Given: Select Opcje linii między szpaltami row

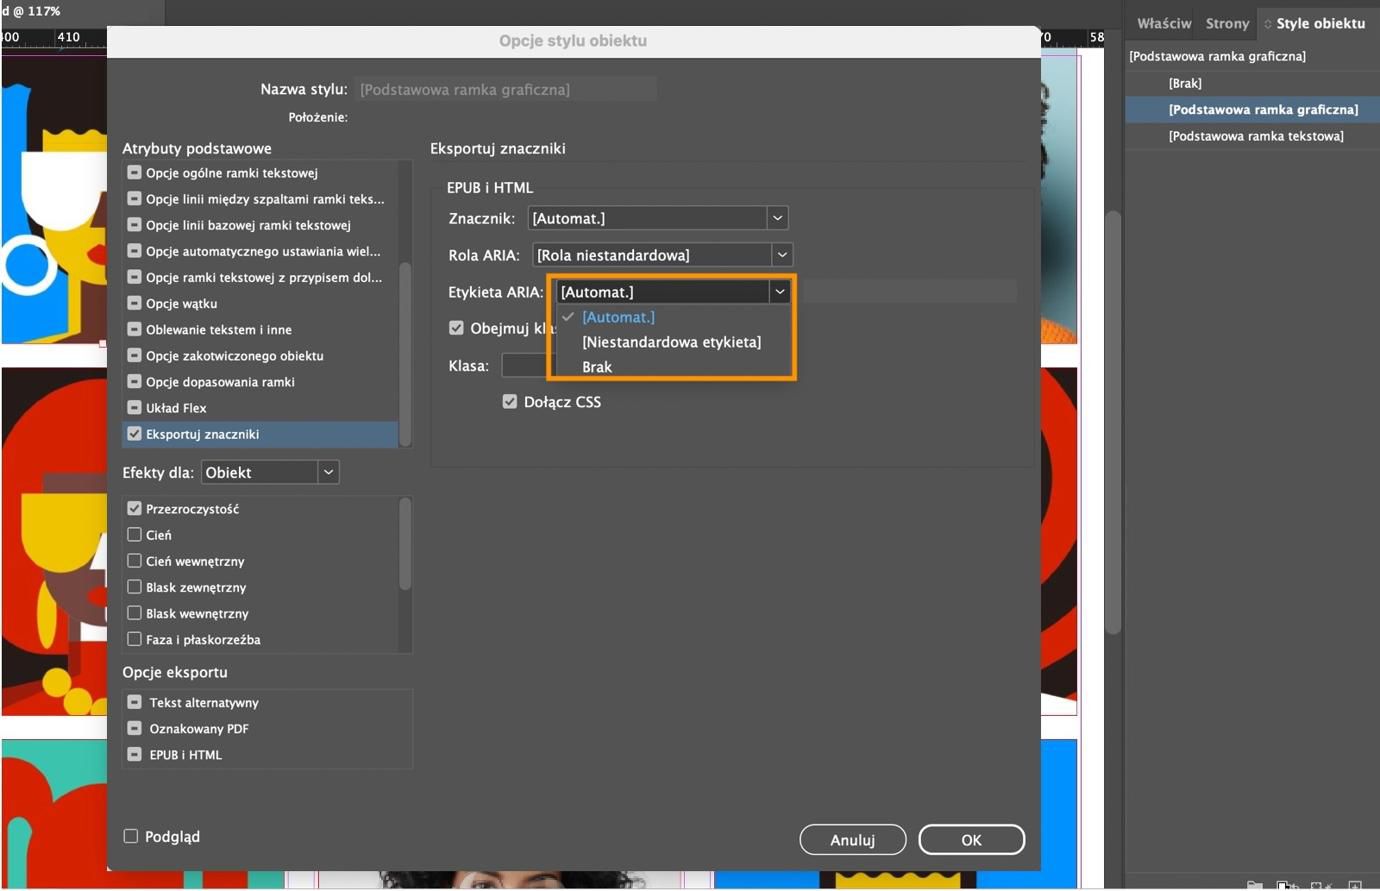Looking at the screenshot, I should pos(260,199).
